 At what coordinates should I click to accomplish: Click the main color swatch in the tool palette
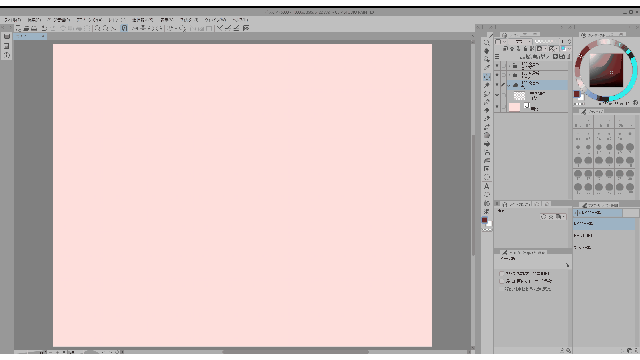coord(484,220)
